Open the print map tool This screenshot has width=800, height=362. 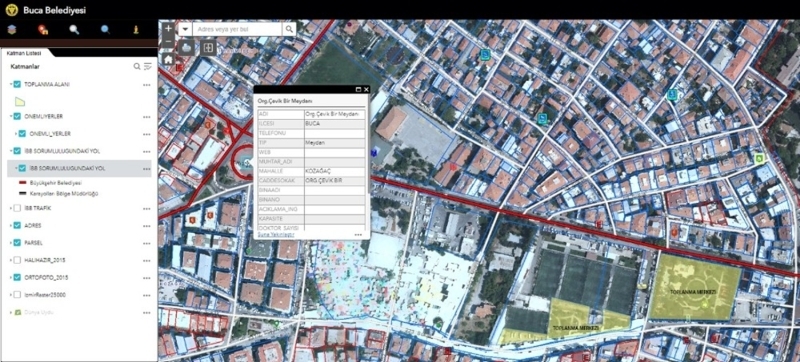coord(186,48)
